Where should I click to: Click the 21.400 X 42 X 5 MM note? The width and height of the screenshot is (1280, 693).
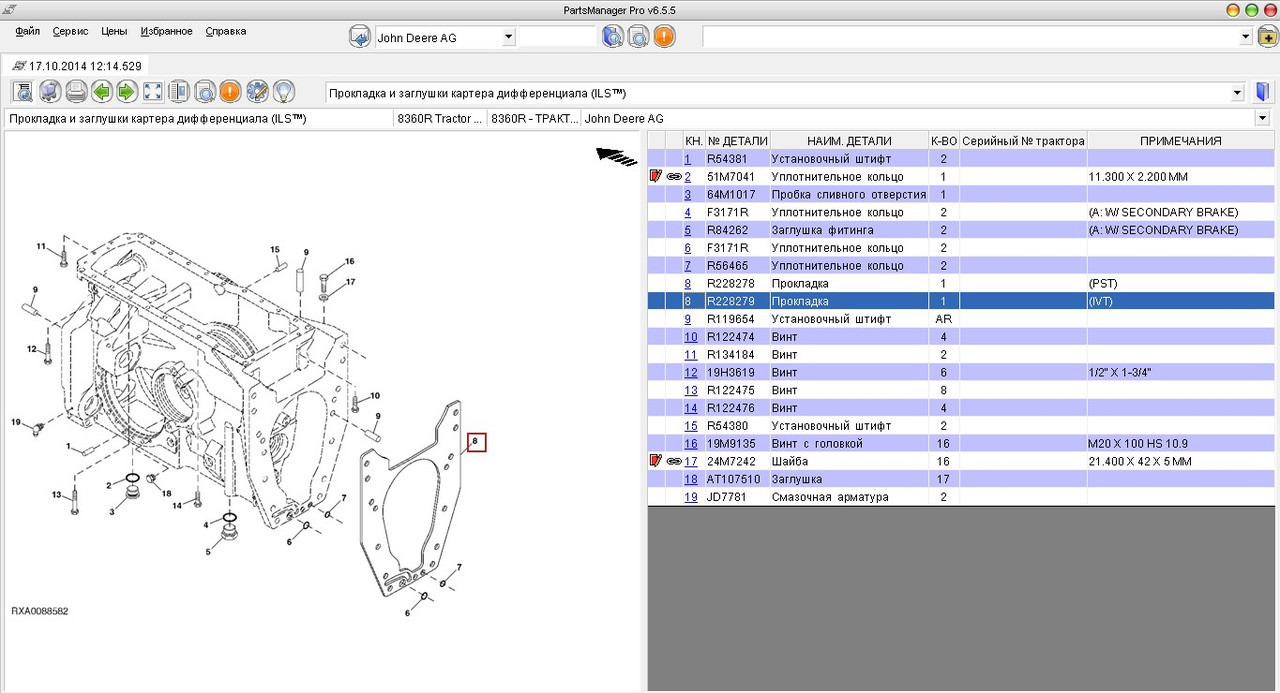click(1140, 461)
